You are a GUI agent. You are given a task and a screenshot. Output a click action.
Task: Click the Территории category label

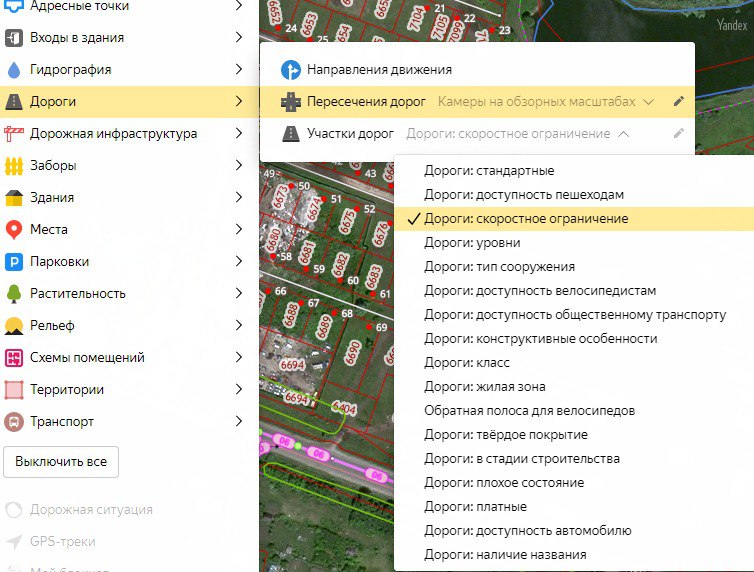67,390
